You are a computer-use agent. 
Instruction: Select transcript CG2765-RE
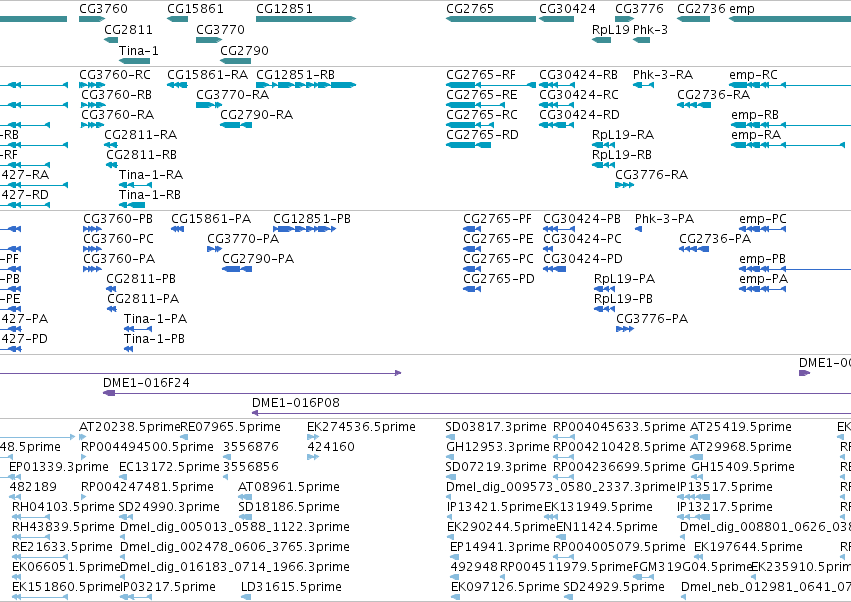click(476, 105)
